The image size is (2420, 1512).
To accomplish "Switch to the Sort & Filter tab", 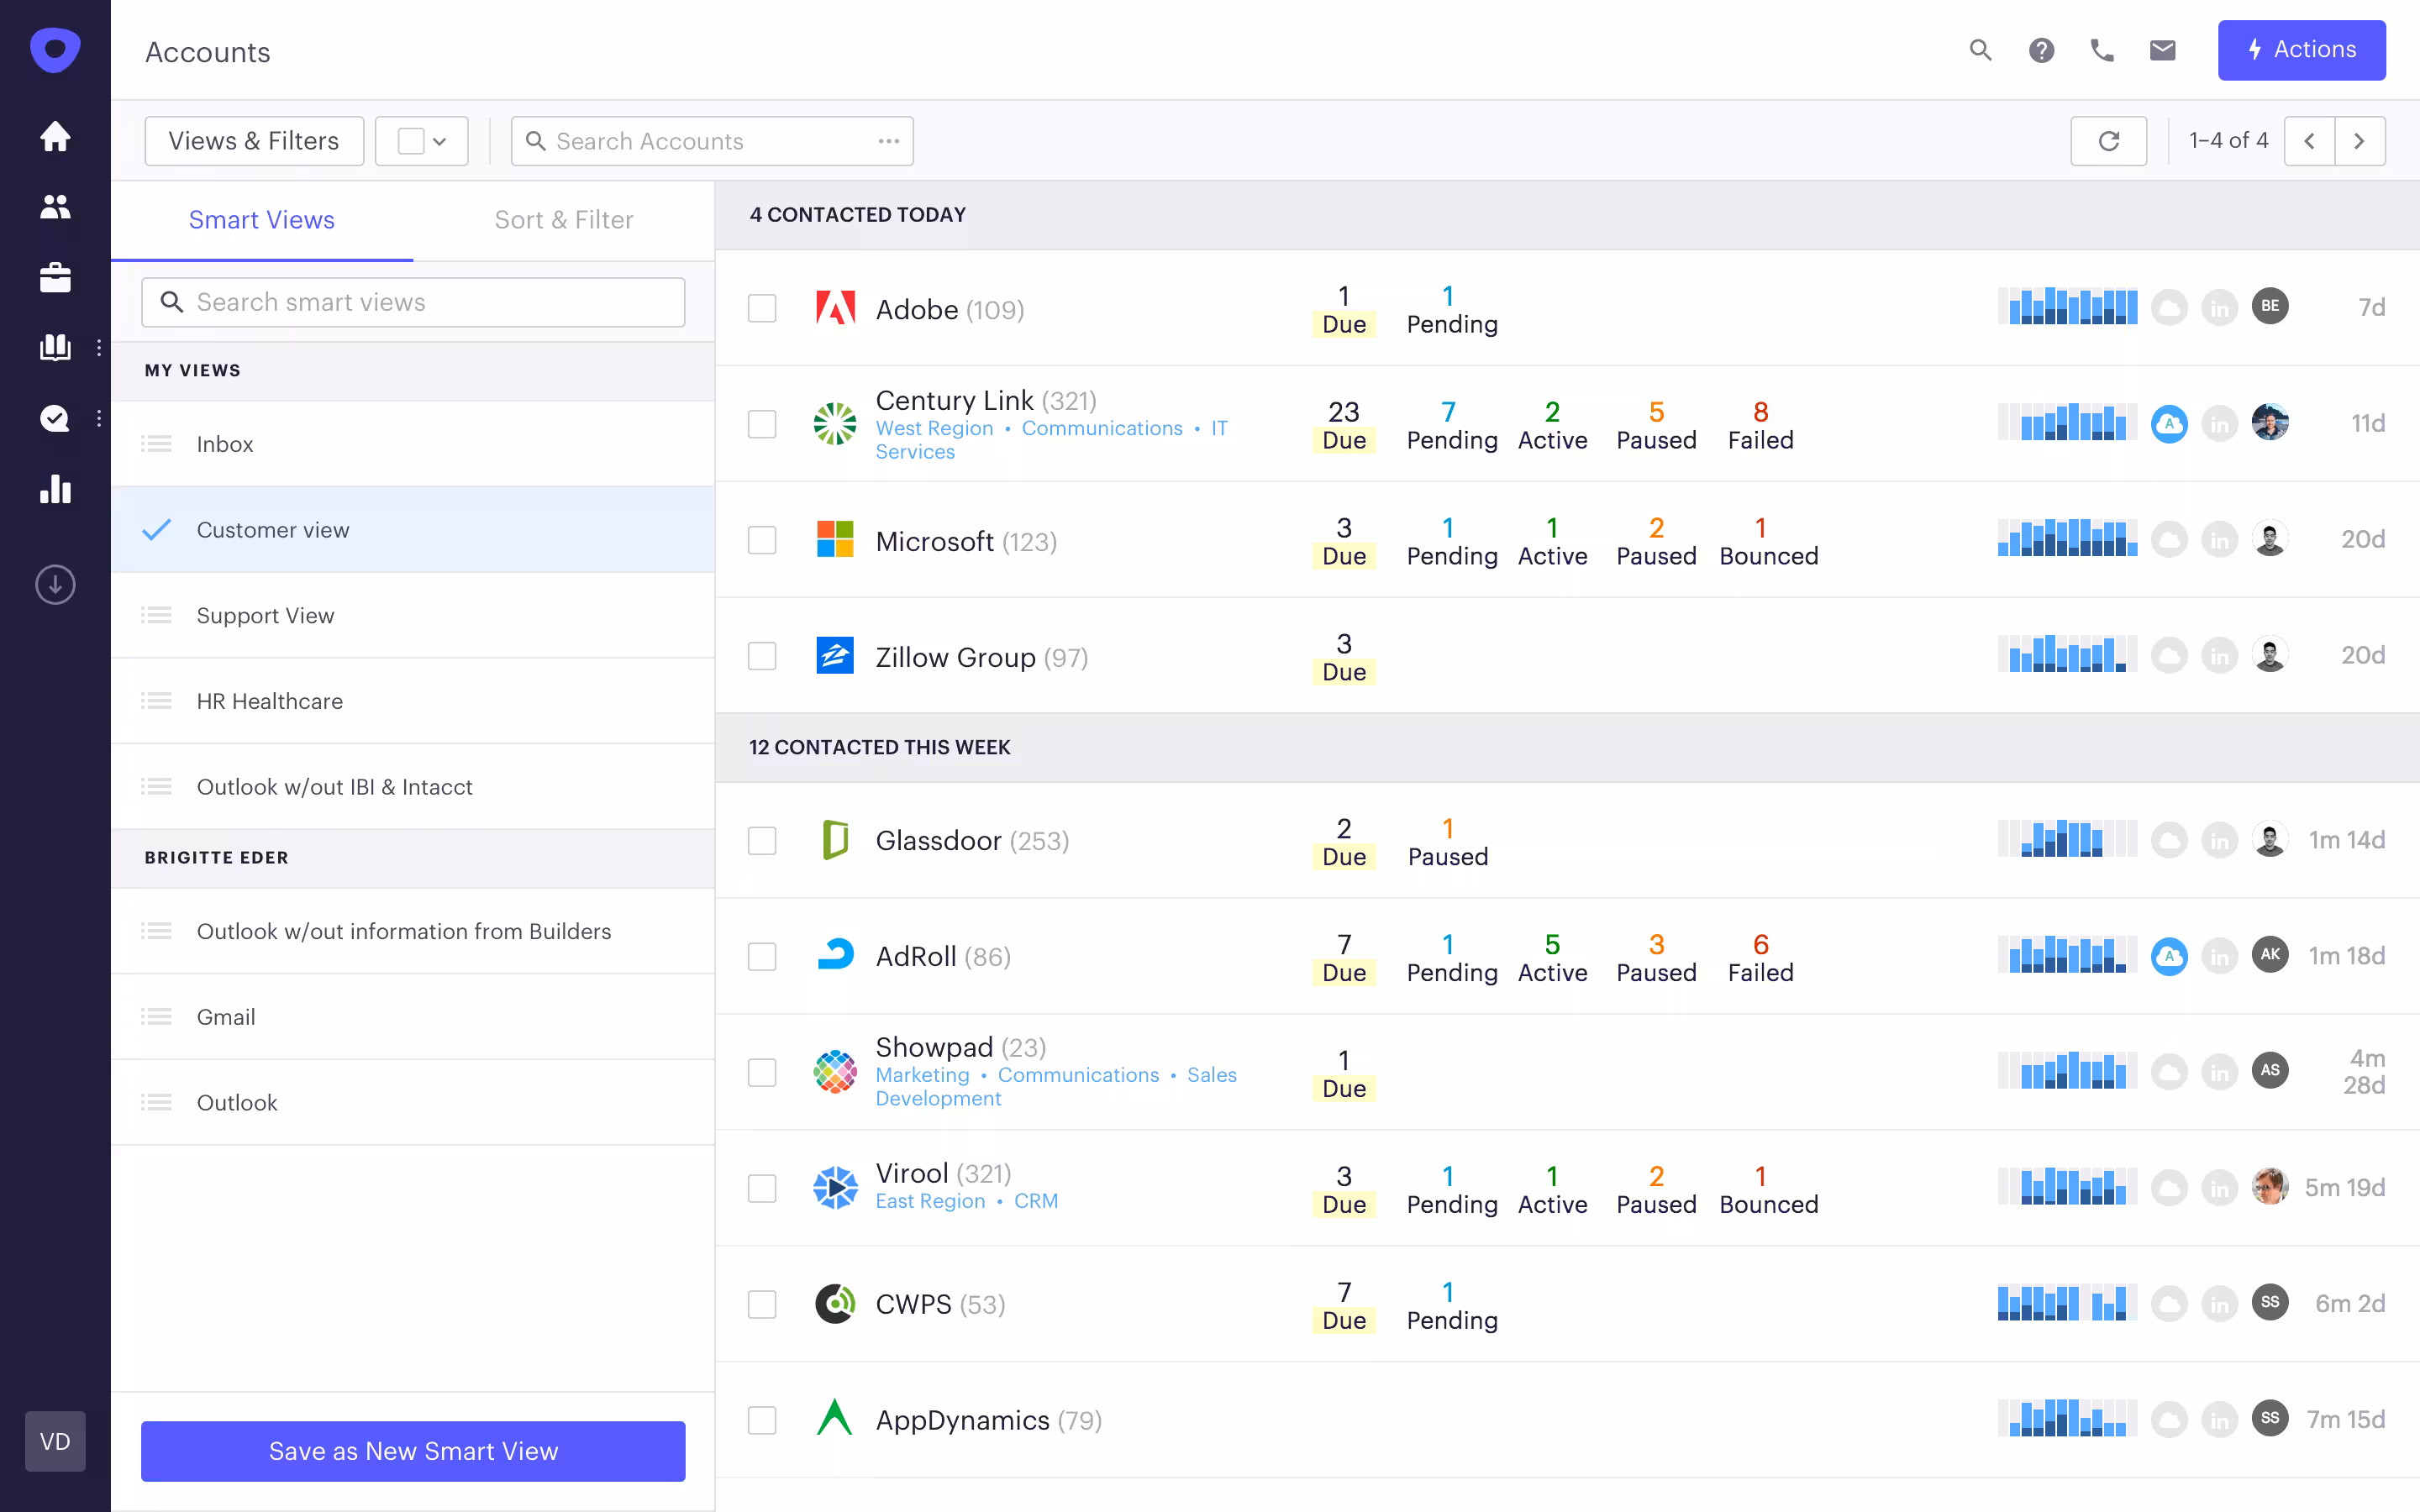I will pyautogui.click(x=564, y=219).
